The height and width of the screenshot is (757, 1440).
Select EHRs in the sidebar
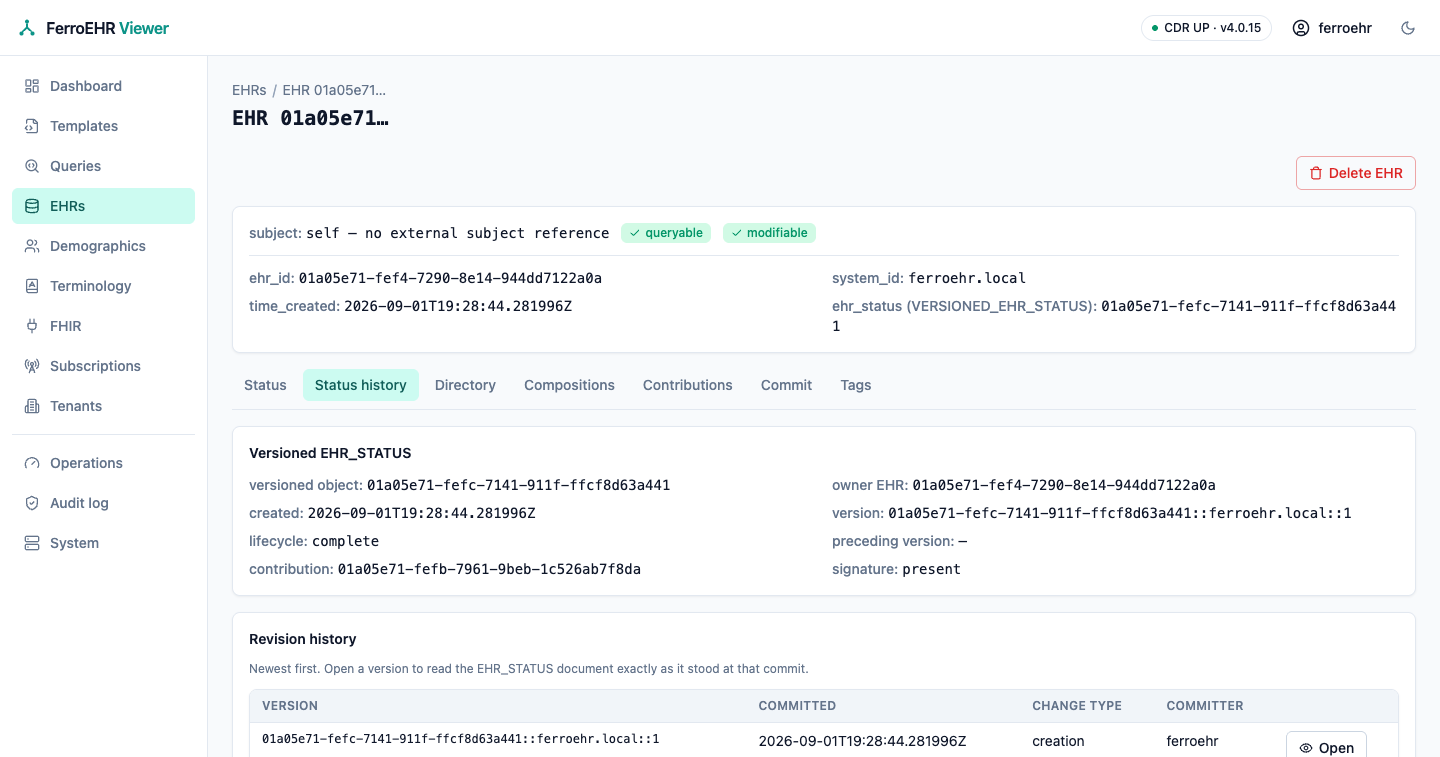[103, 206]
